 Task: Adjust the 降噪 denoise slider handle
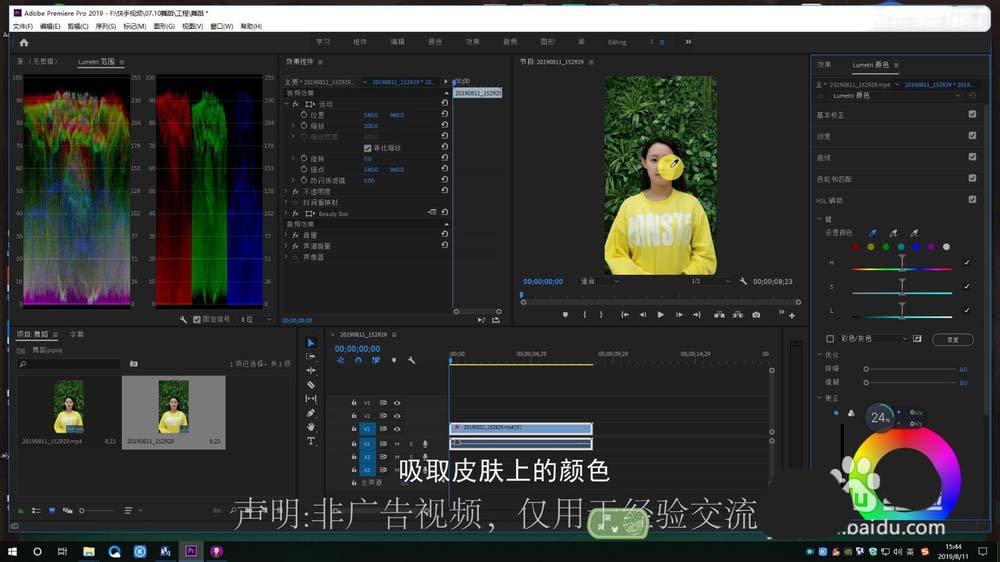tap(866, 369)
